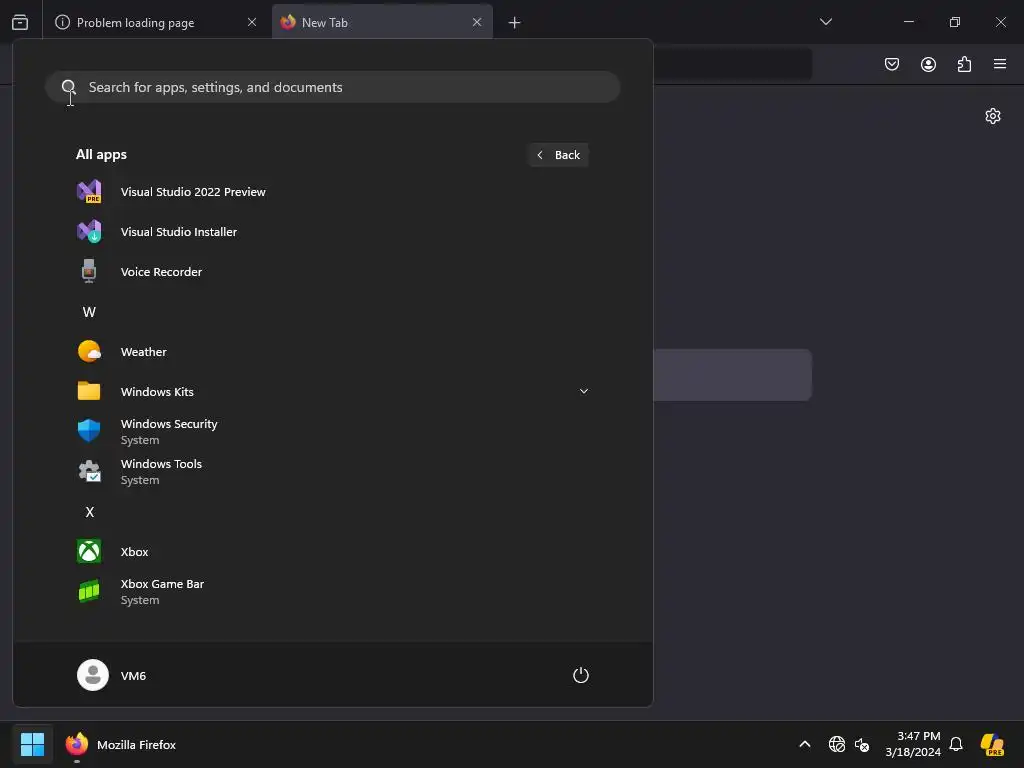Viewport: 1024px width, 768px height.
Task: Click the VM6 username label
Action: [x=133, y=676]
